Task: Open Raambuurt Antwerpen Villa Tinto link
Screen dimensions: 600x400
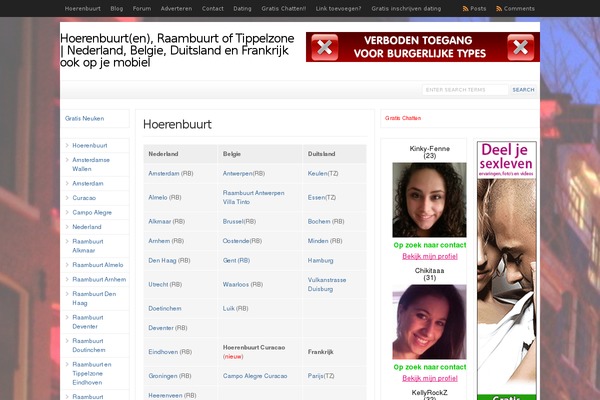Action: (253, 198)
